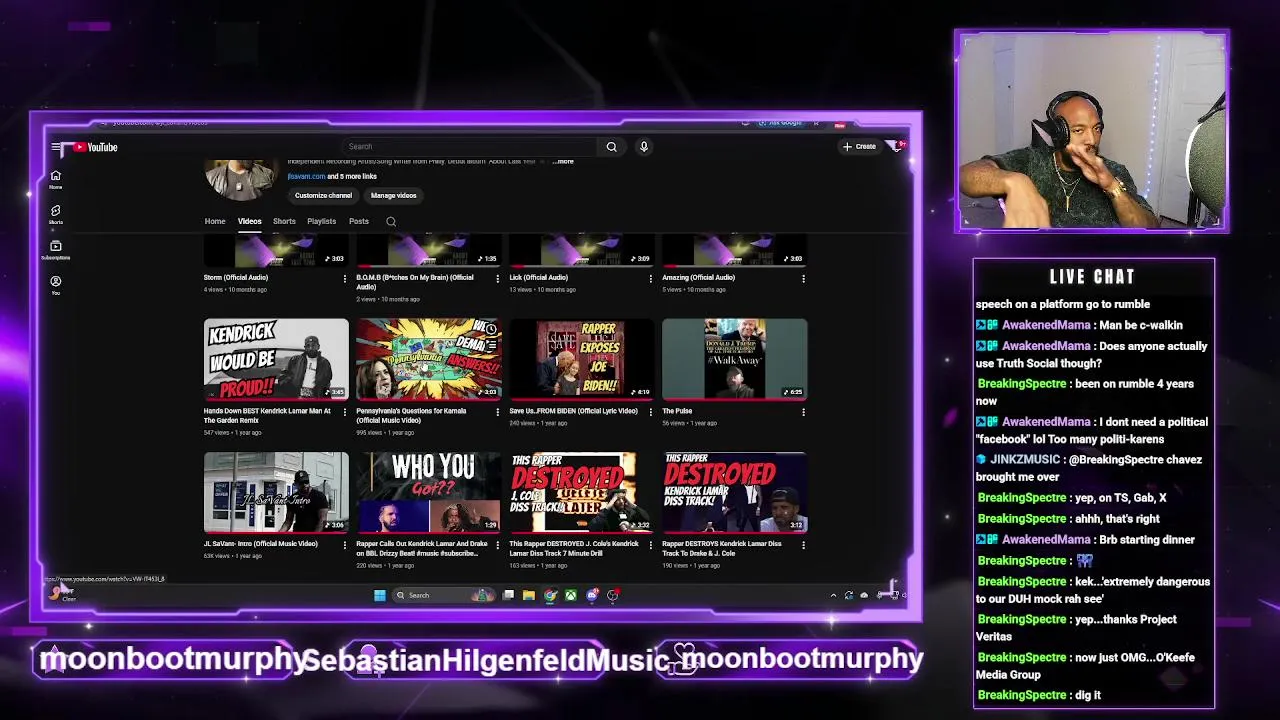The image size is (1280, 720).
Task: Open Shorts from the left sidebar
Action: coord(56,215)
